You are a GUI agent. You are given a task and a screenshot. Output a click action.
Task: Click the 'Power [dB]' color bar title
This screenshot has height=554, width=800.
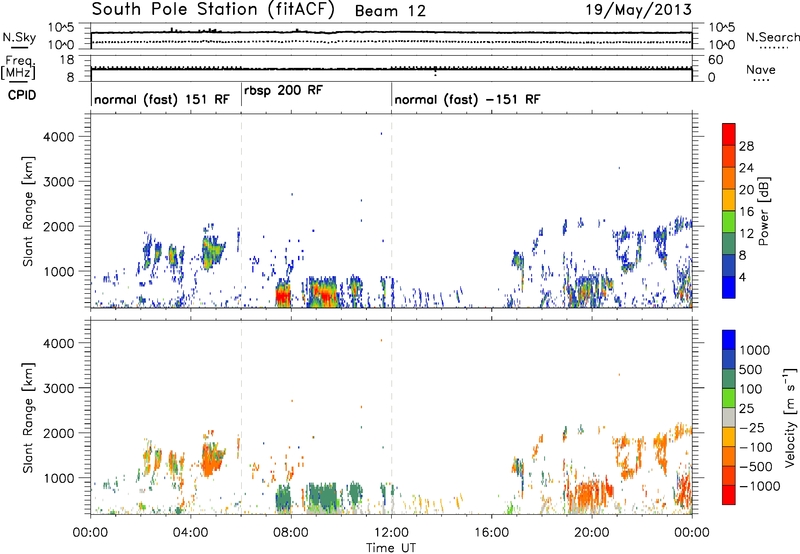(763, 211)
